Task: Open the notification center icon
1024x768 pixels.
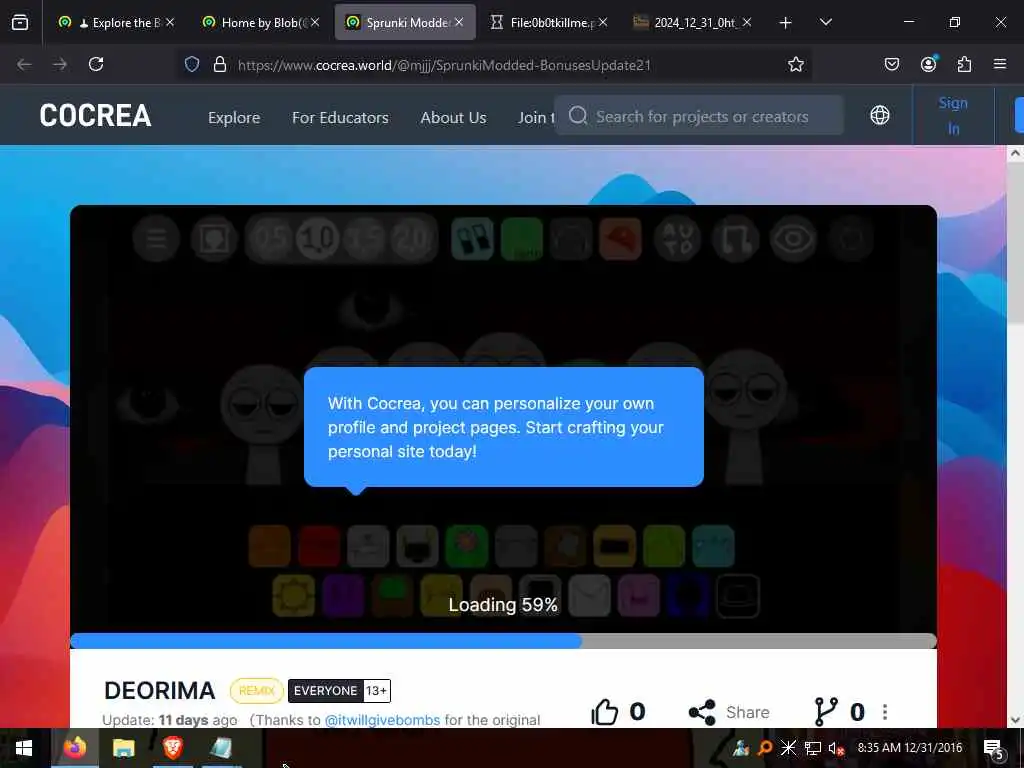Action: tap(993, 748)
